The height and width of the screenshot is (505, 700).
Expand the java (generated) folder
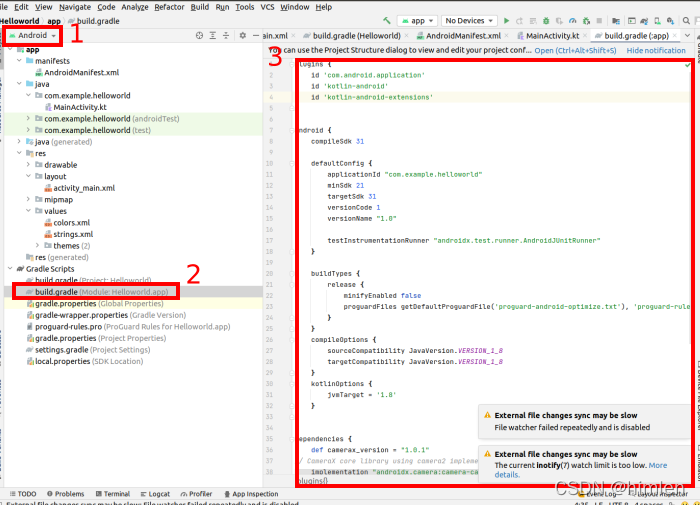coord(19,142)
